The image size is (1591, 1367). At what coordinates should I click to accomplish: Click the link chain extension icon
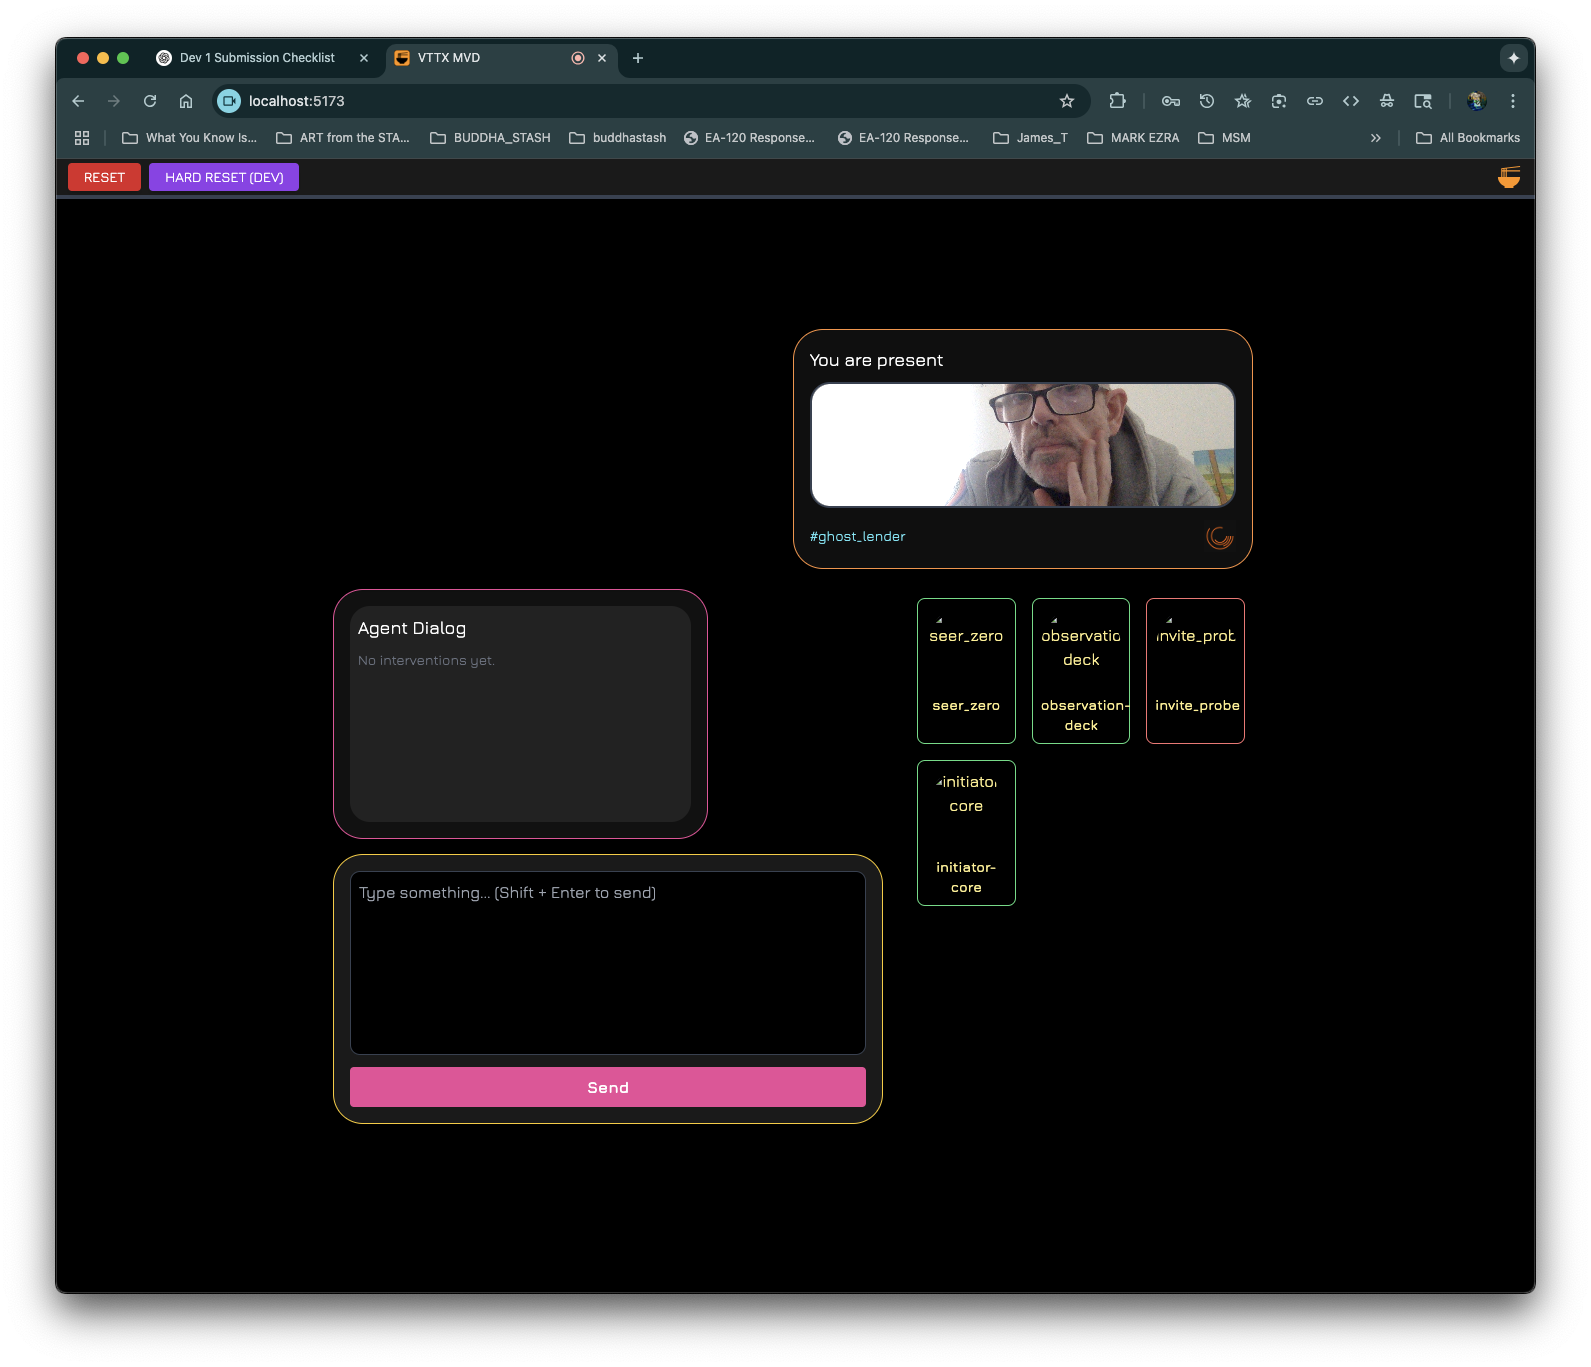point(1315,101)
